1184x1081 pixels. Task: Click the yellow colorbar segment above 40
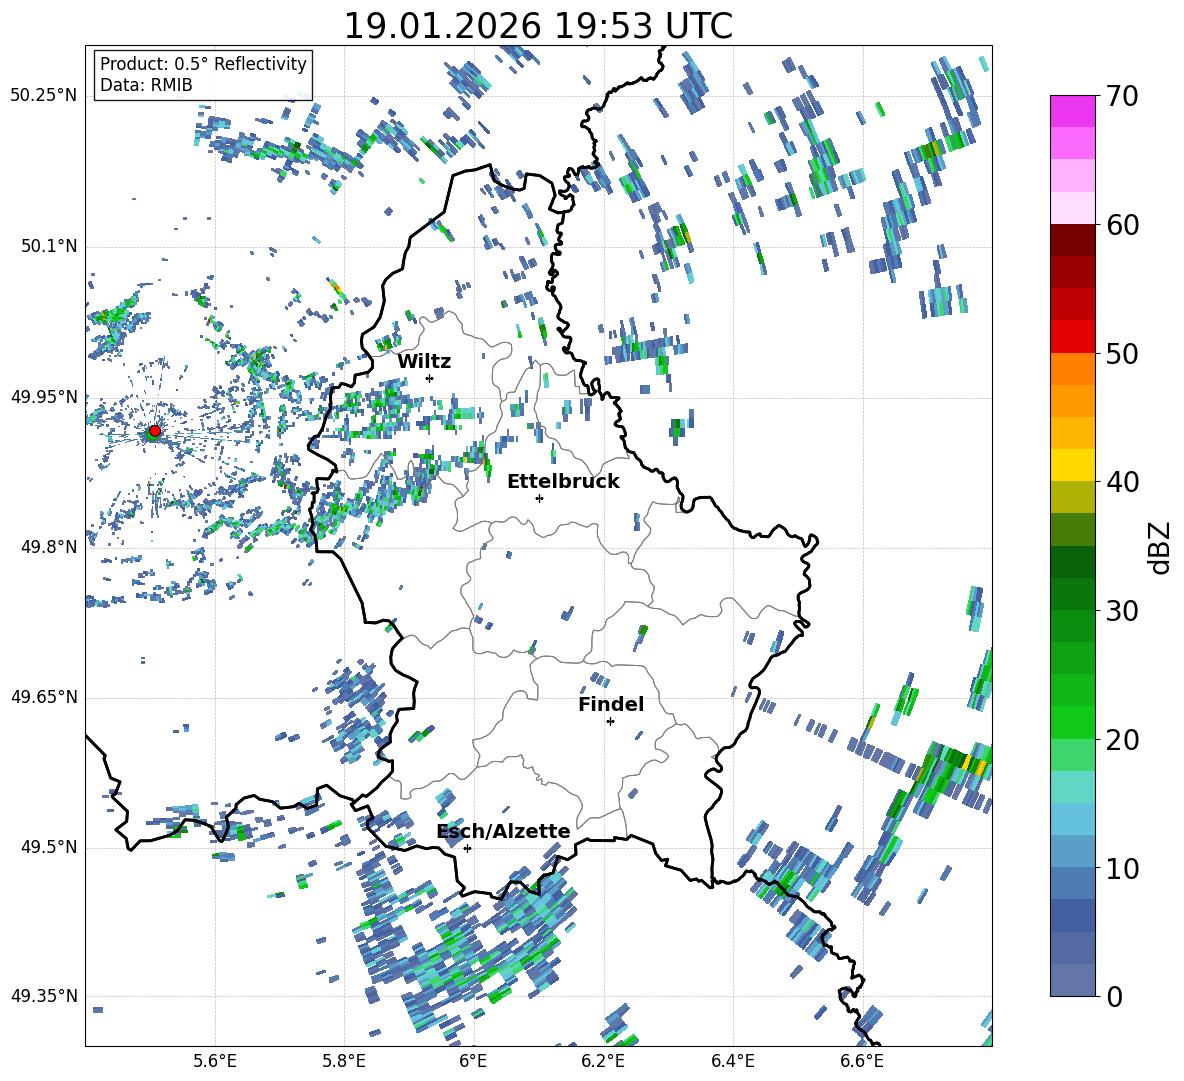[1072, 466]
